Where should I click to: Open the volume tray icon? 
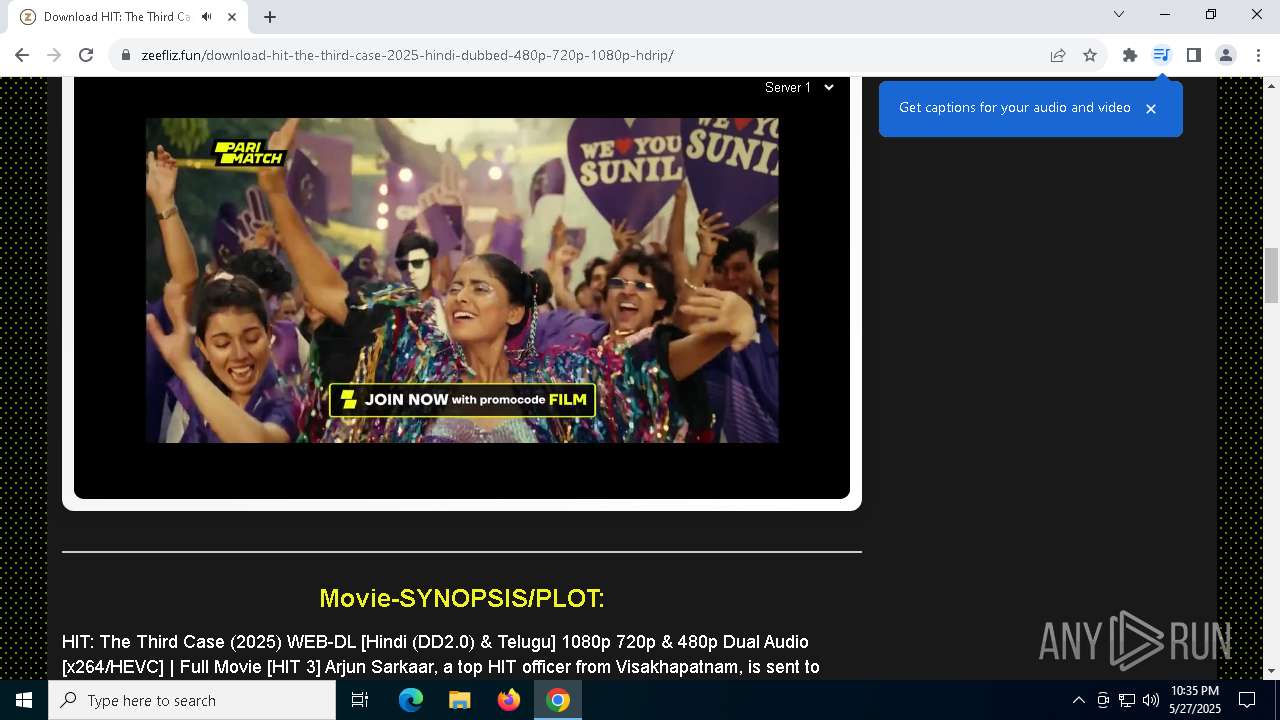tap(1151, 700)
